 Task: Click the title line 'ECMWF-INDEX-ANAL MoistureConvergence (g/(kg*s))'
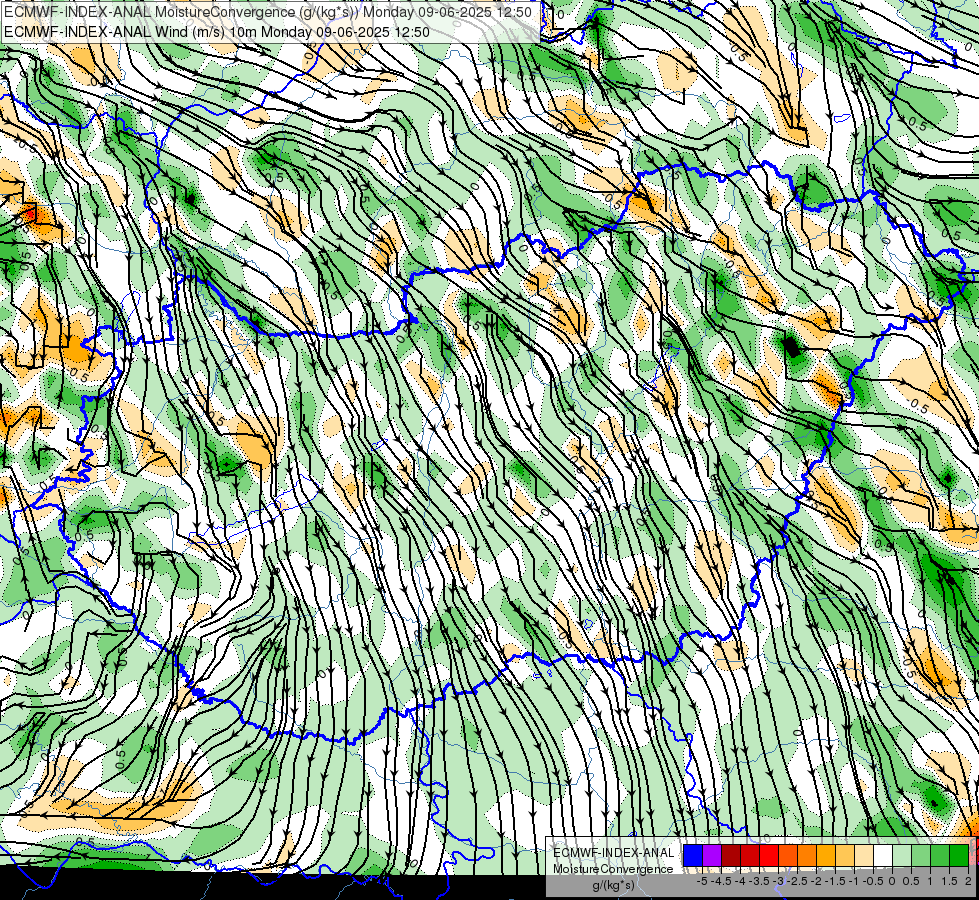183,12
